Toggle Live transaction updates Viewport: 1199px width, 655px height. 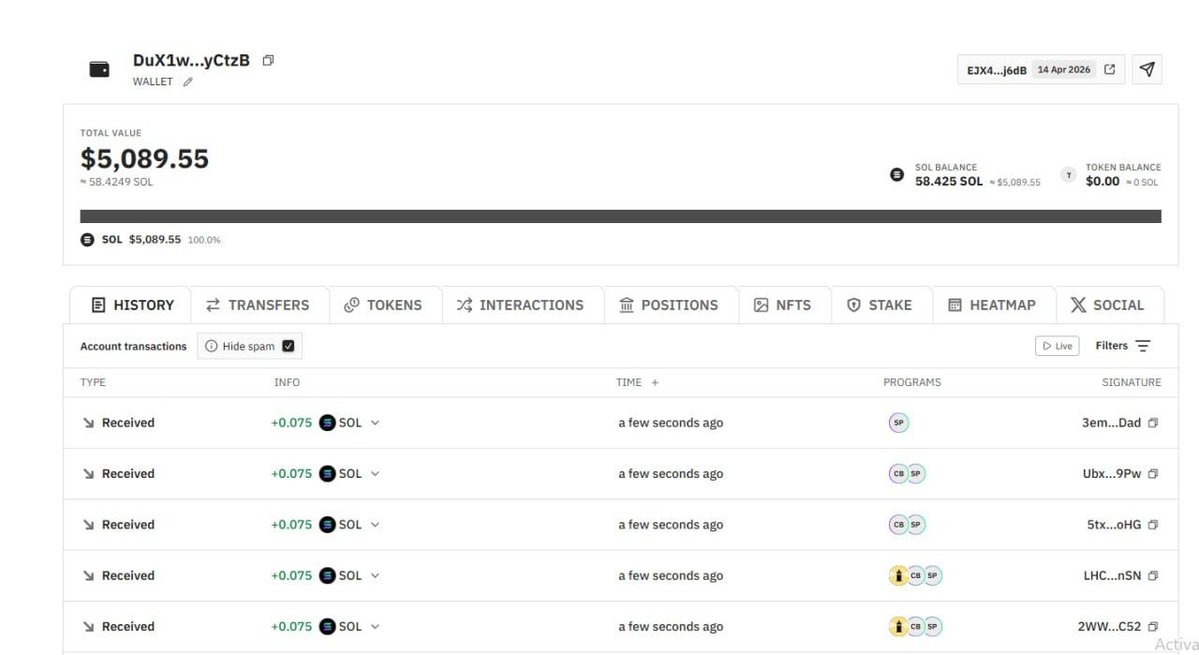pos(1057,346)
